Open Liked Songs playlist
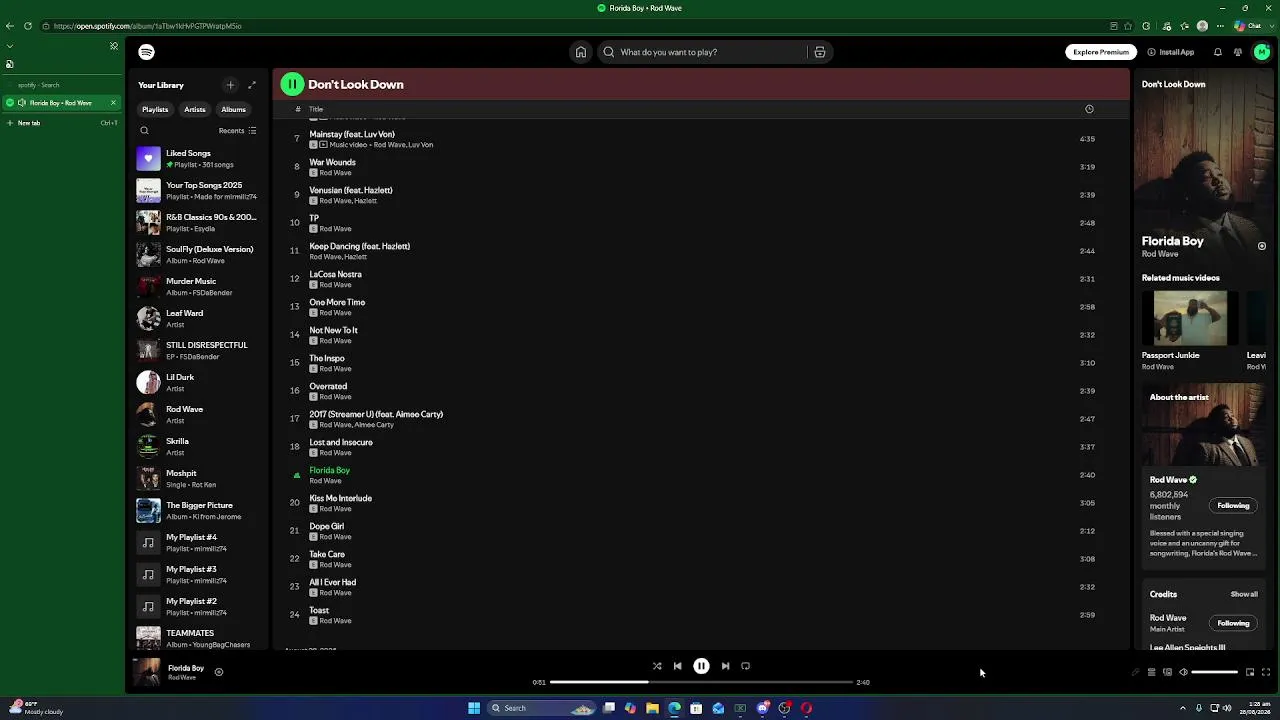Screen dimensions: 1280x720 (x=197, y=158)
